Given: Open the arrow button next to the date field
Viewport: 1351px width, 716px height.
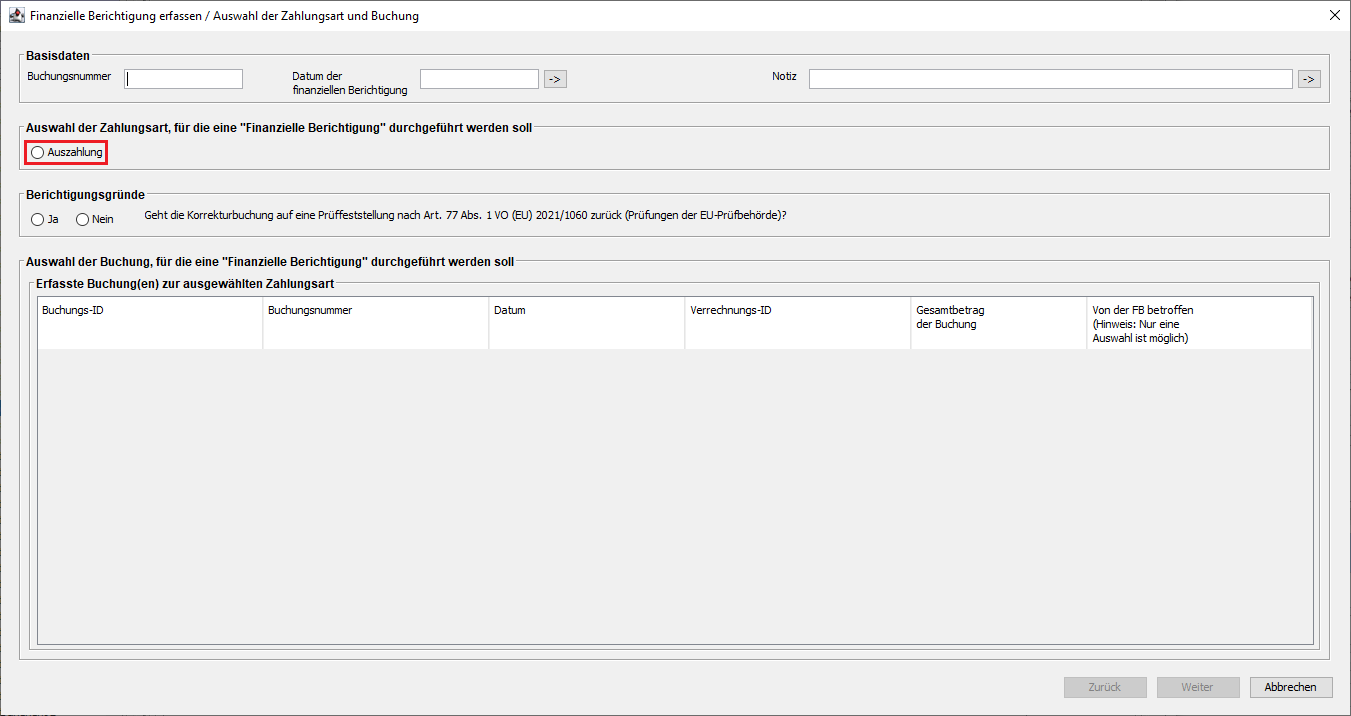Looking at the screenshot, I should (555, 79).
